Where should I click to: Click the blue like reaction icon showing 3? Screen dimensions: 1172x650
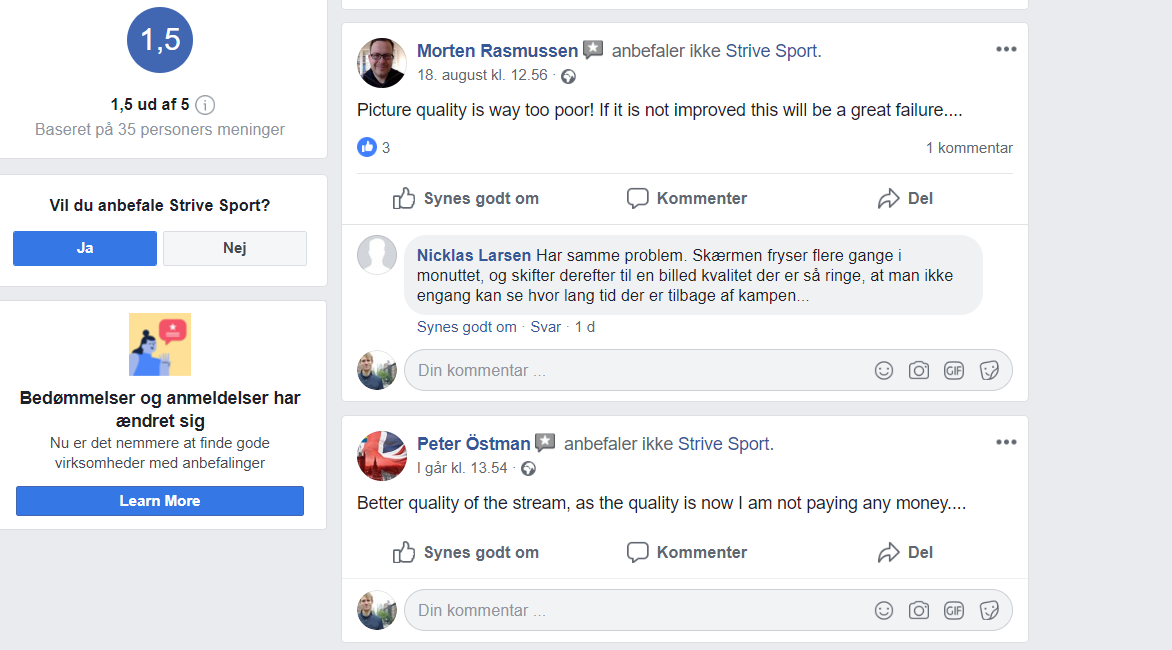(367, 148)
